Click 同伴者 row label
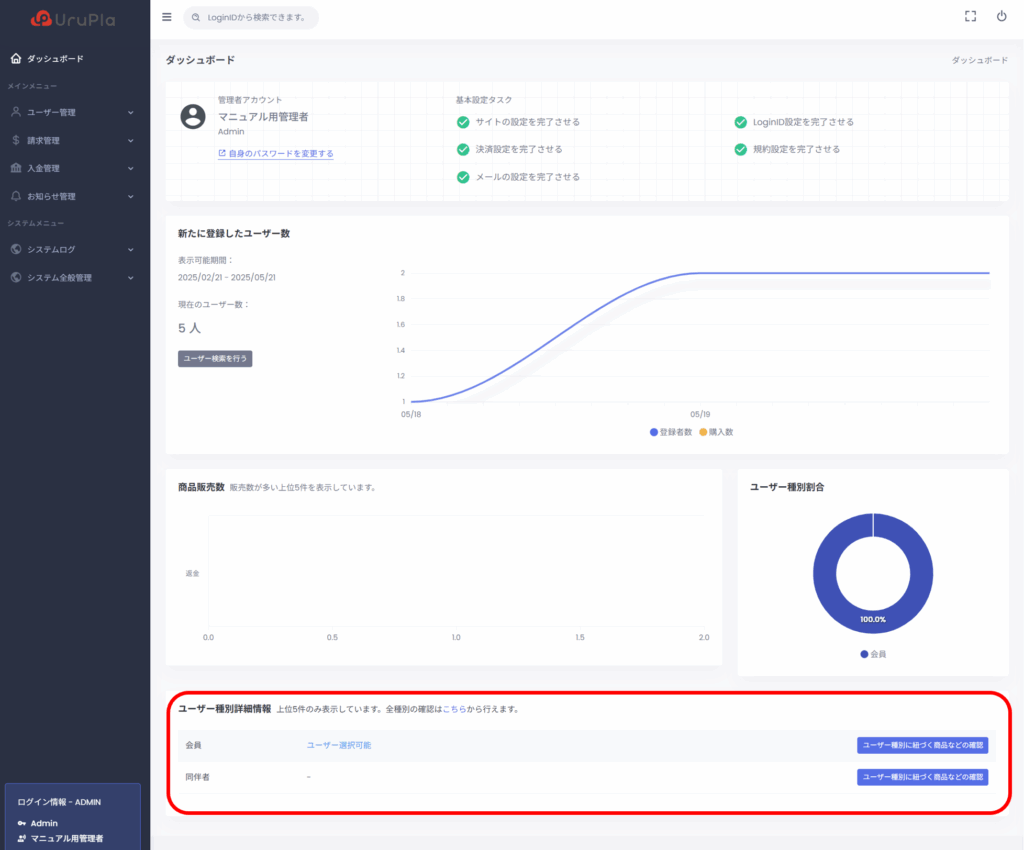 tap(197, 777)
